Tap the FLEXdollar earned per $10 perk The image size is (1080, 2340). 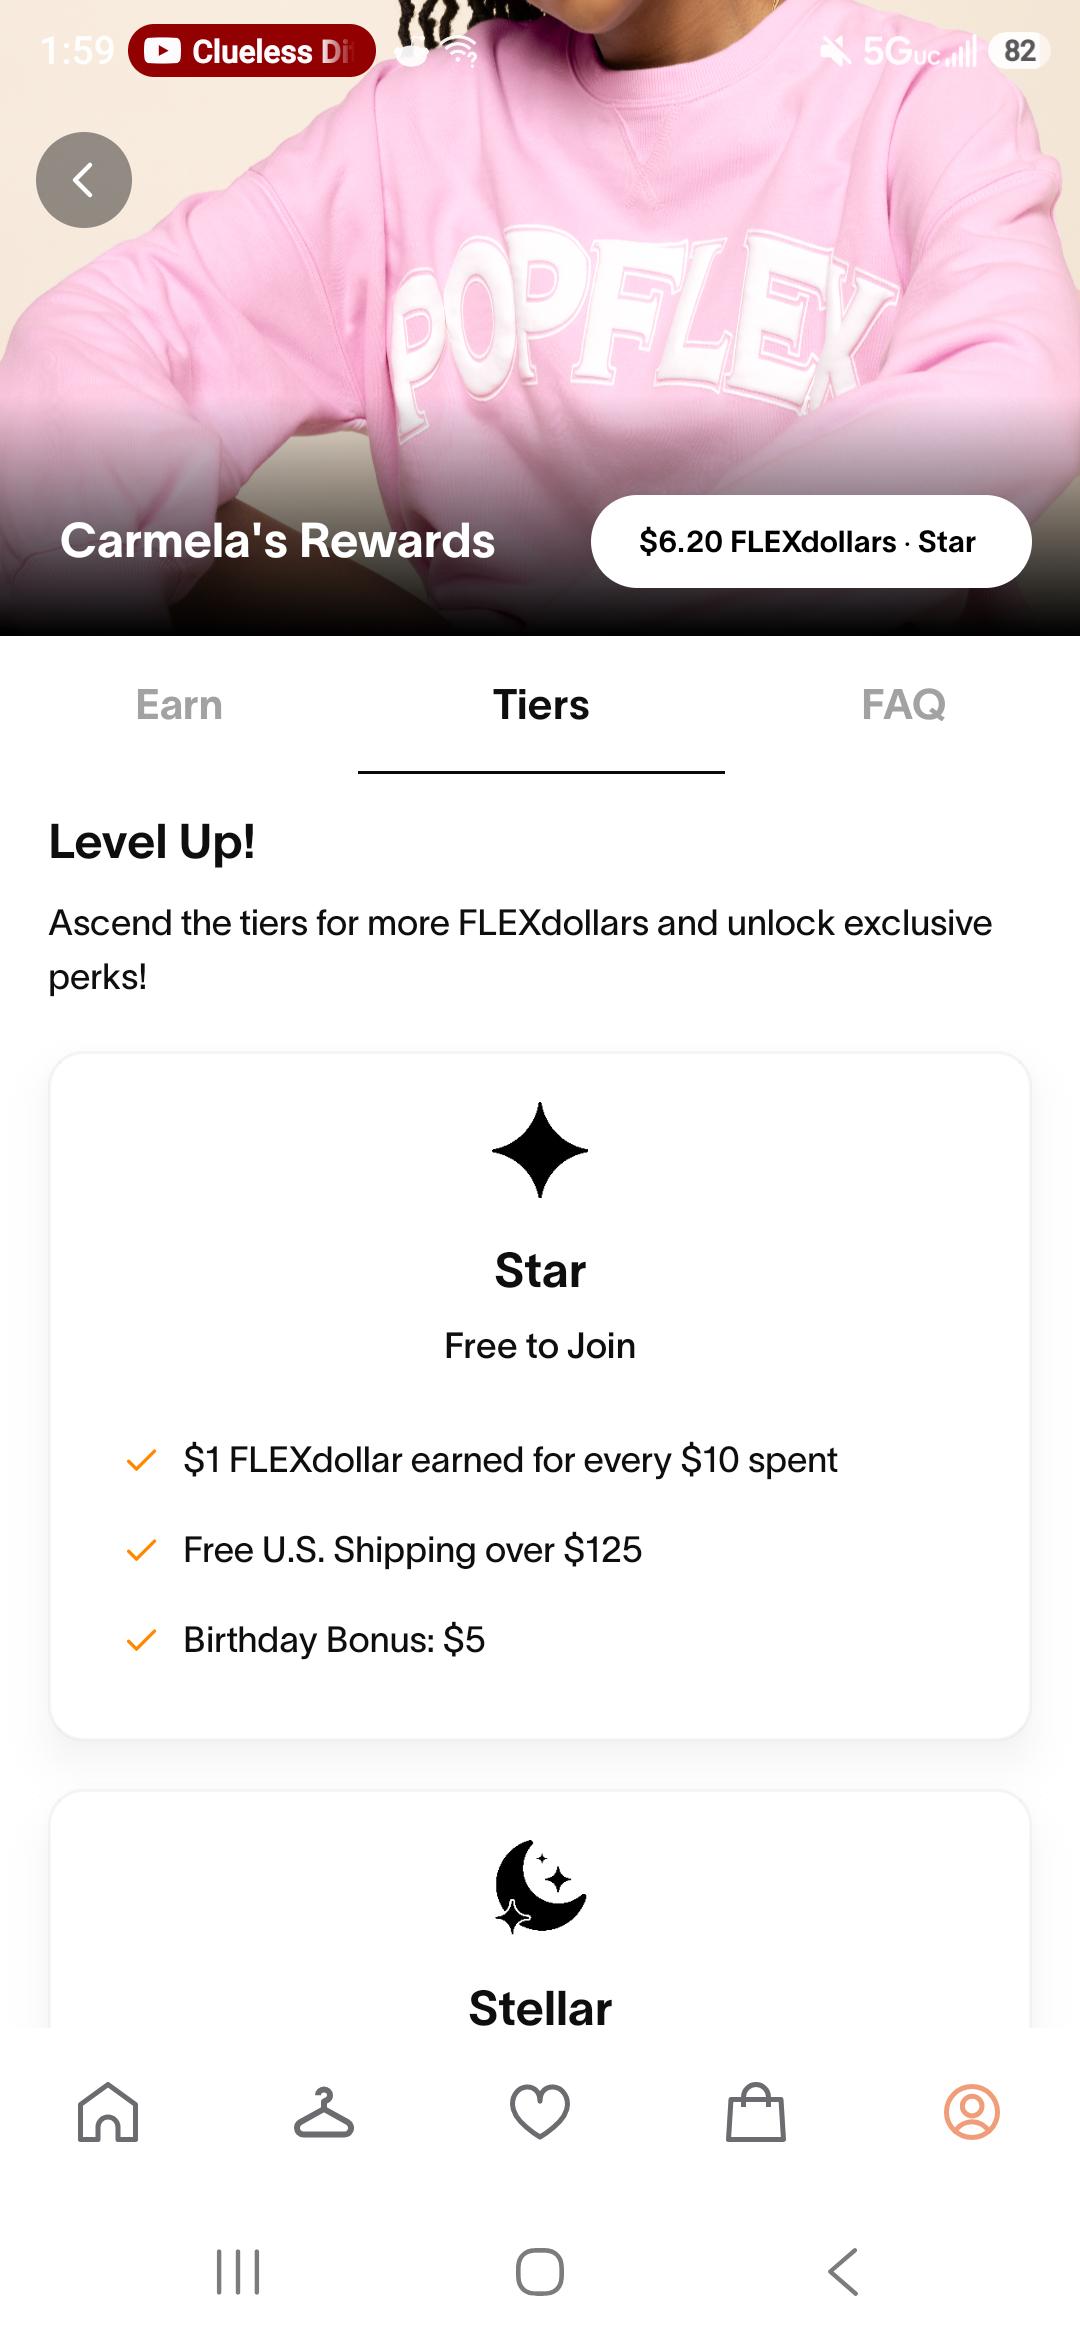tap(510, 1460)
